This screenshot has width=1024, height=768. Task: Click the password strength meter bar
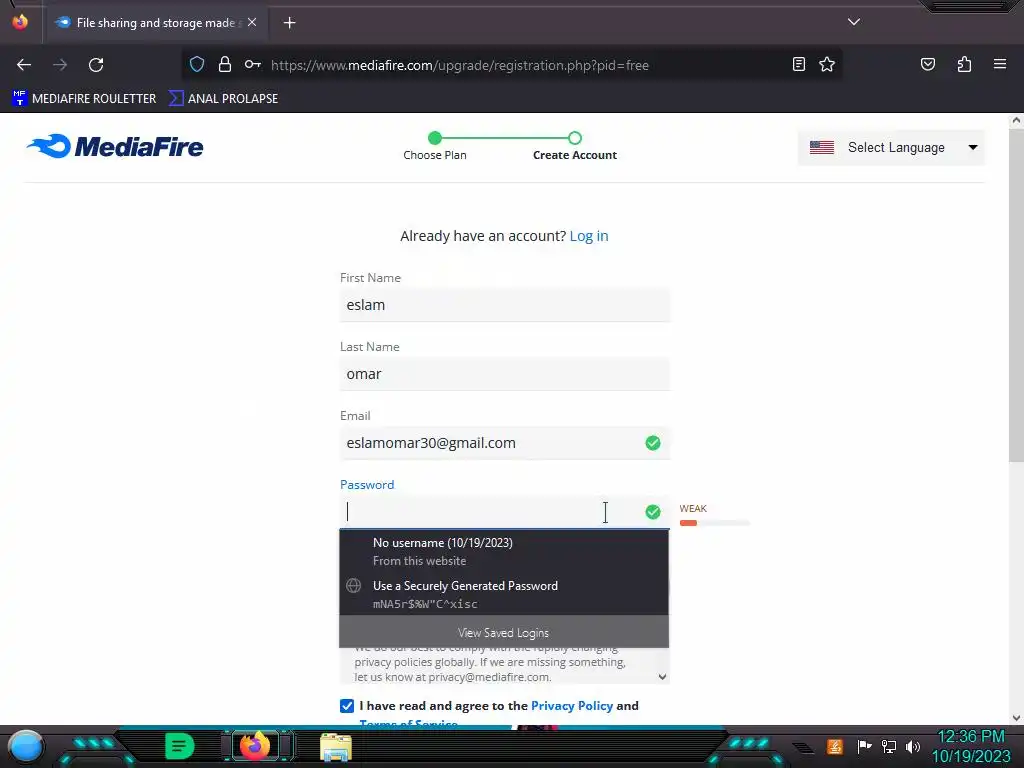pyautogui.click(x=714, y=523)
